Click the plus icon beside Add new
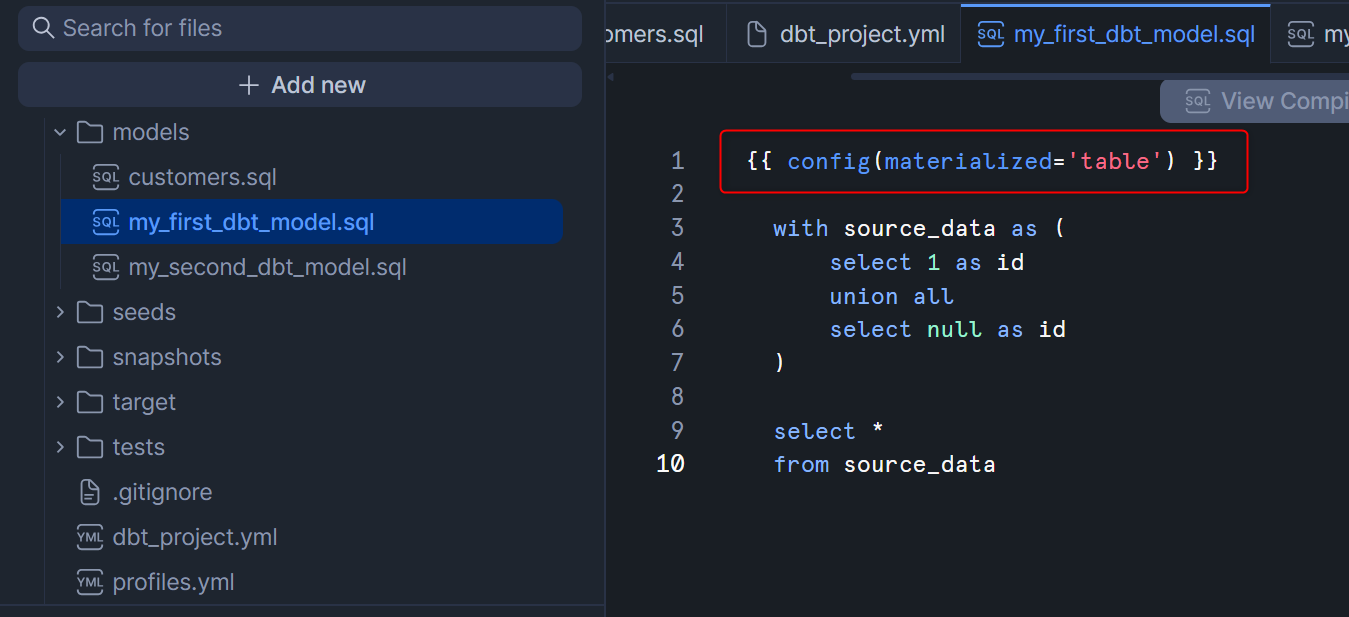Screen dimensions: 1349x617 pos(249,85)
